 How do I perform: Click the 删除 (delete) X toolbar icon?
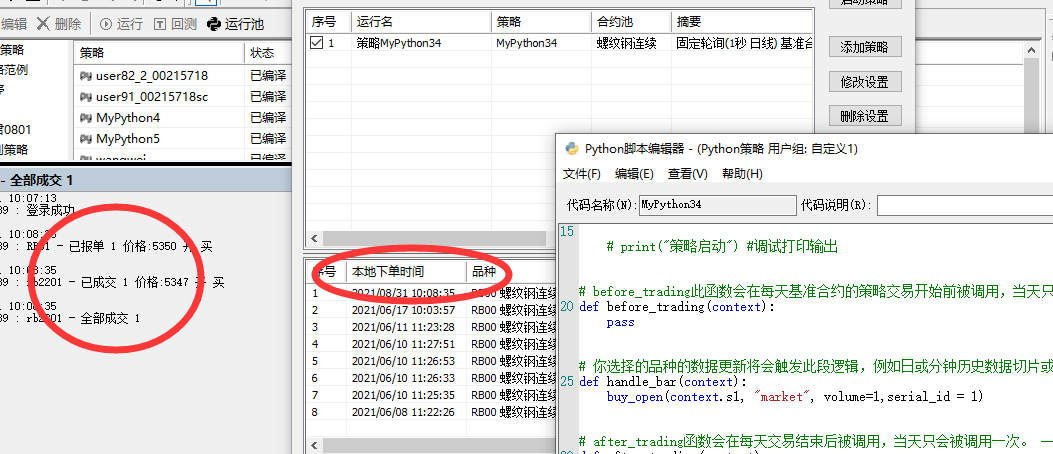click(43, 23)
